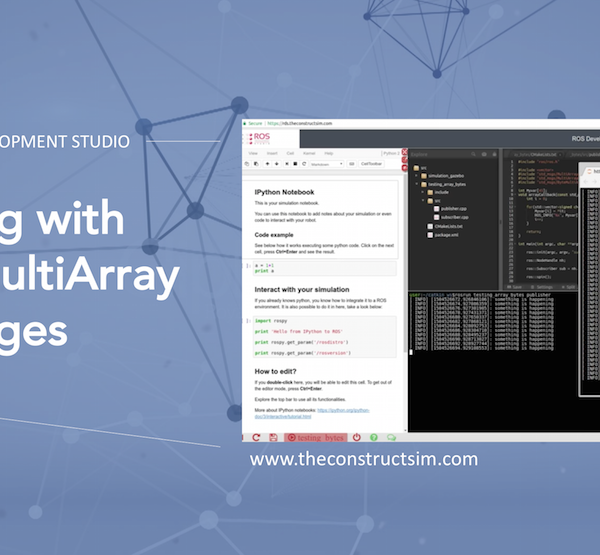Click www.theconstructsim.com text below screenshot
Screen dimensions: 600x555
point(364,459)
